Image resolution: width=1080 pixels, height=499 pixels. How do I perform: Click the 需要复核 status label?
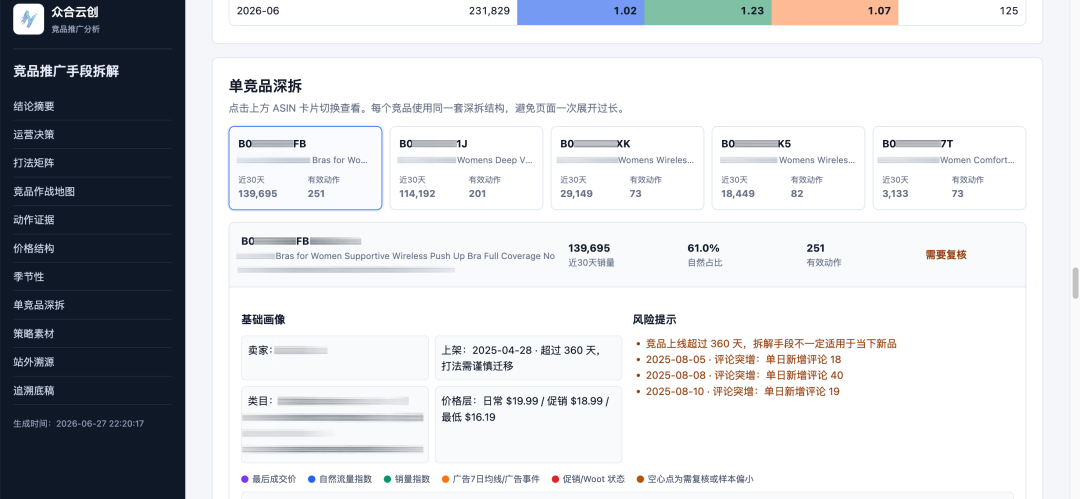coord(946,254)
